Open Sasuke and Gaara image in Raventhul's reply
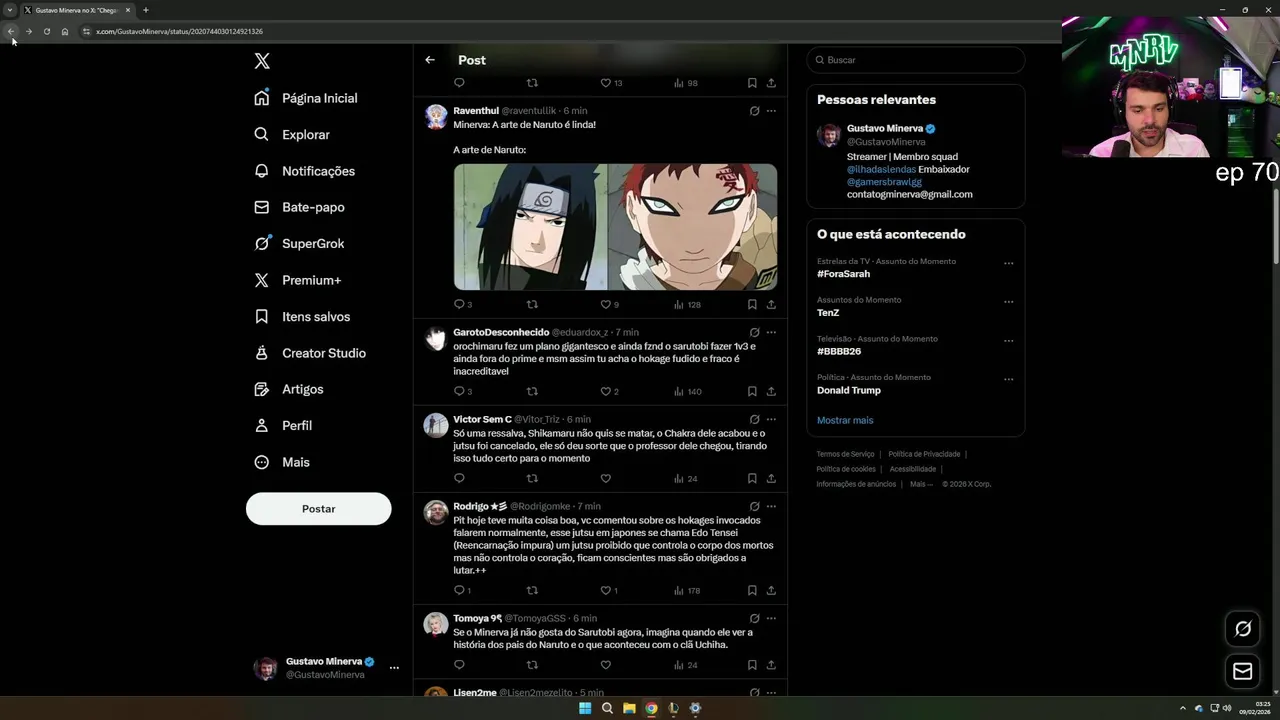The image size is (1280, 720). (615, 227)
